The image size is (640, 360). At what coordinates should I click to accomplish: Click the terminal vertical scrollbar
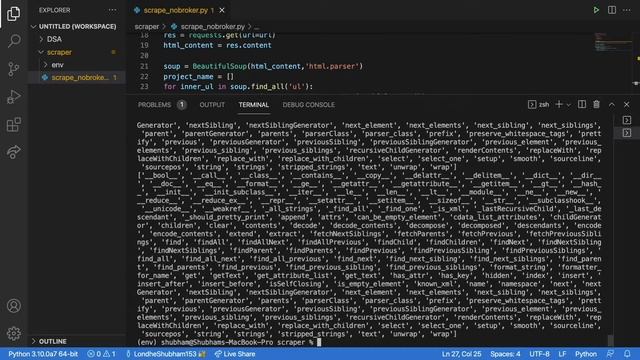(611, 340)
